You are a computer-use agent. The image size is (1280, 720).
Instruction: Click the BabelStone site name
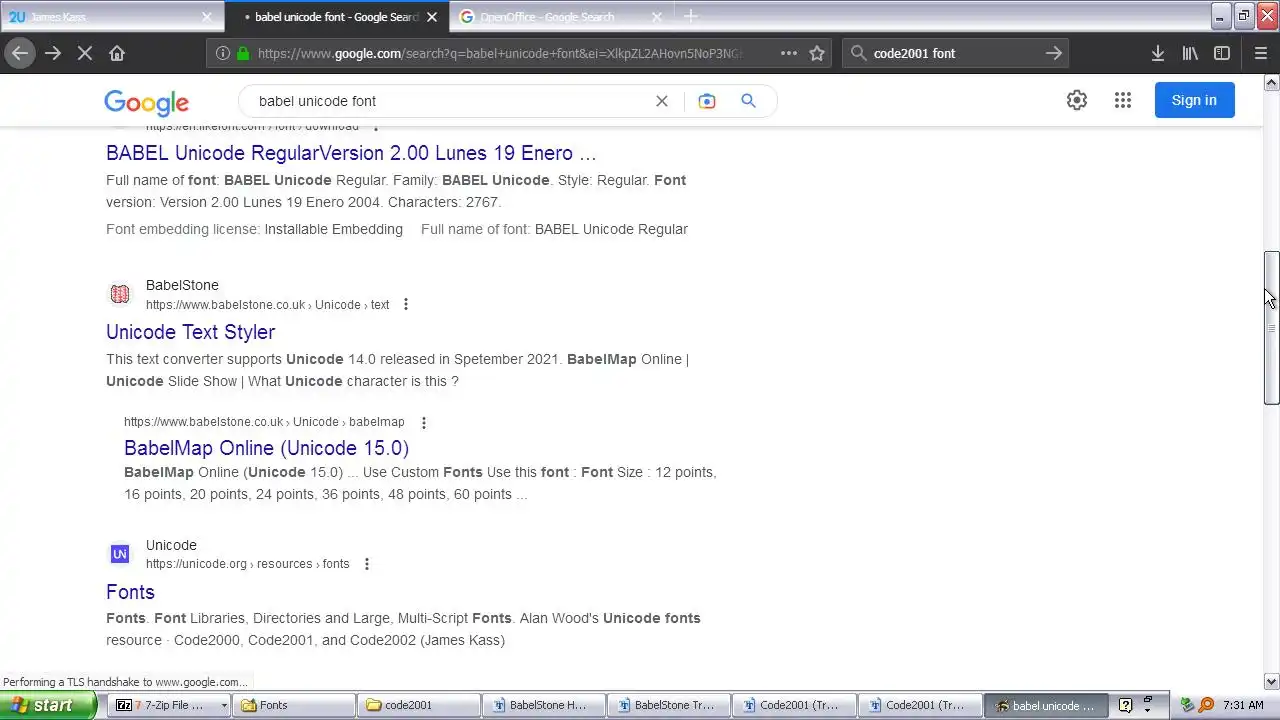(182, 285)
